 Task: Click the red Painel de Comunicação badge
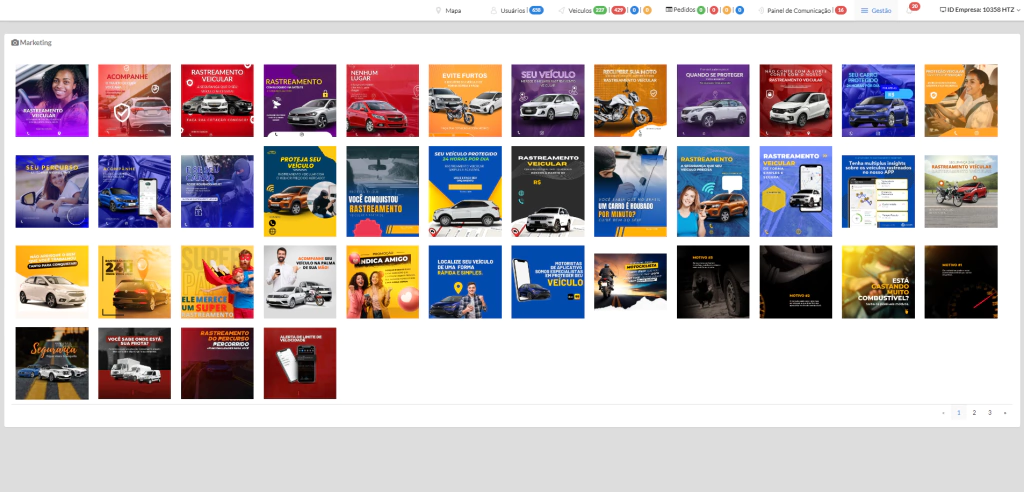pos(840,10)
